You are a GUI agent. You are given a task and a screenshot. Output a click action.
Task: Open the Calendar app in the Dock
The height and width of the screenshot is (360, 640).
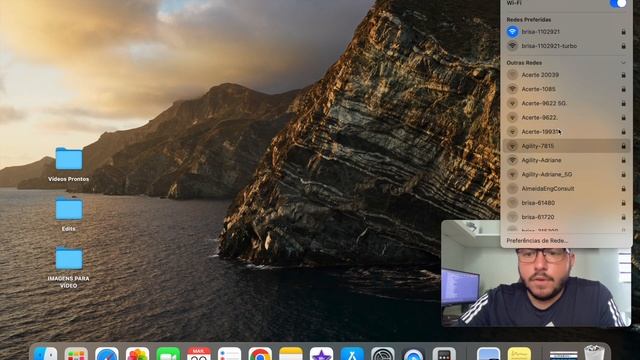(x=199, y=354)
